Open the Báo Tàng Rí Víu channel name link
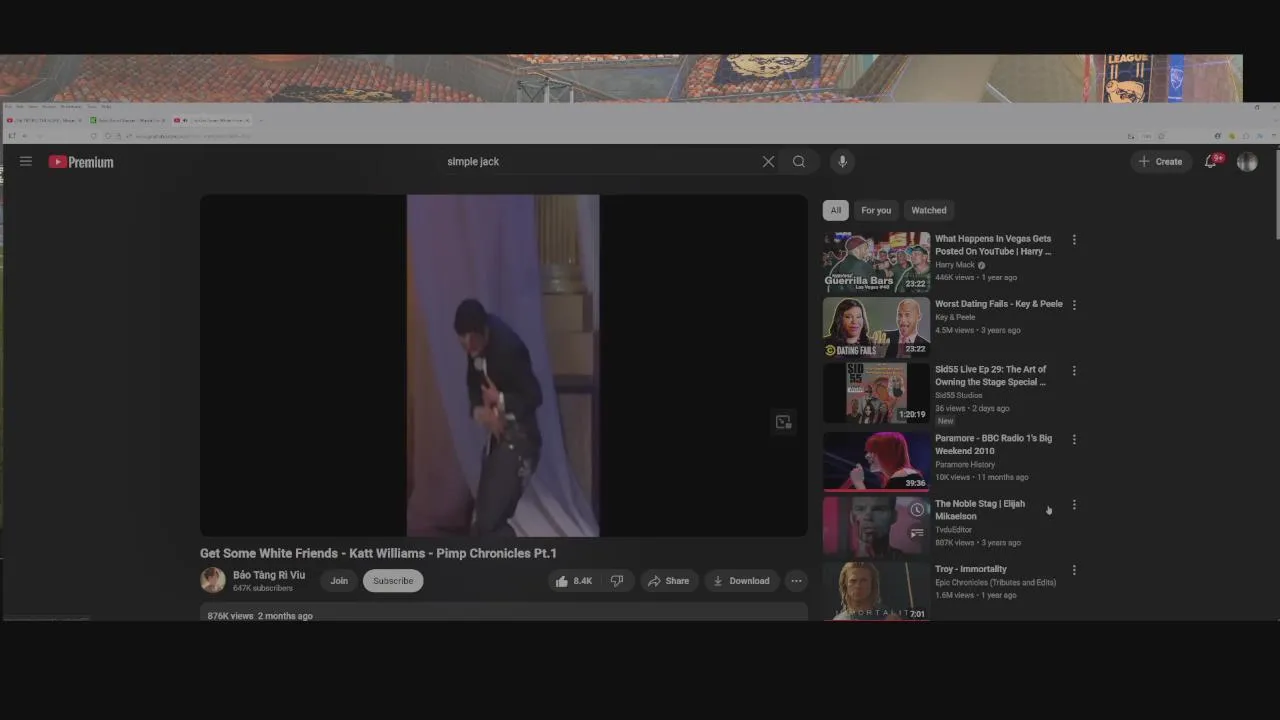The height and width of the screenshot is (720, 1280). [269, 575]
